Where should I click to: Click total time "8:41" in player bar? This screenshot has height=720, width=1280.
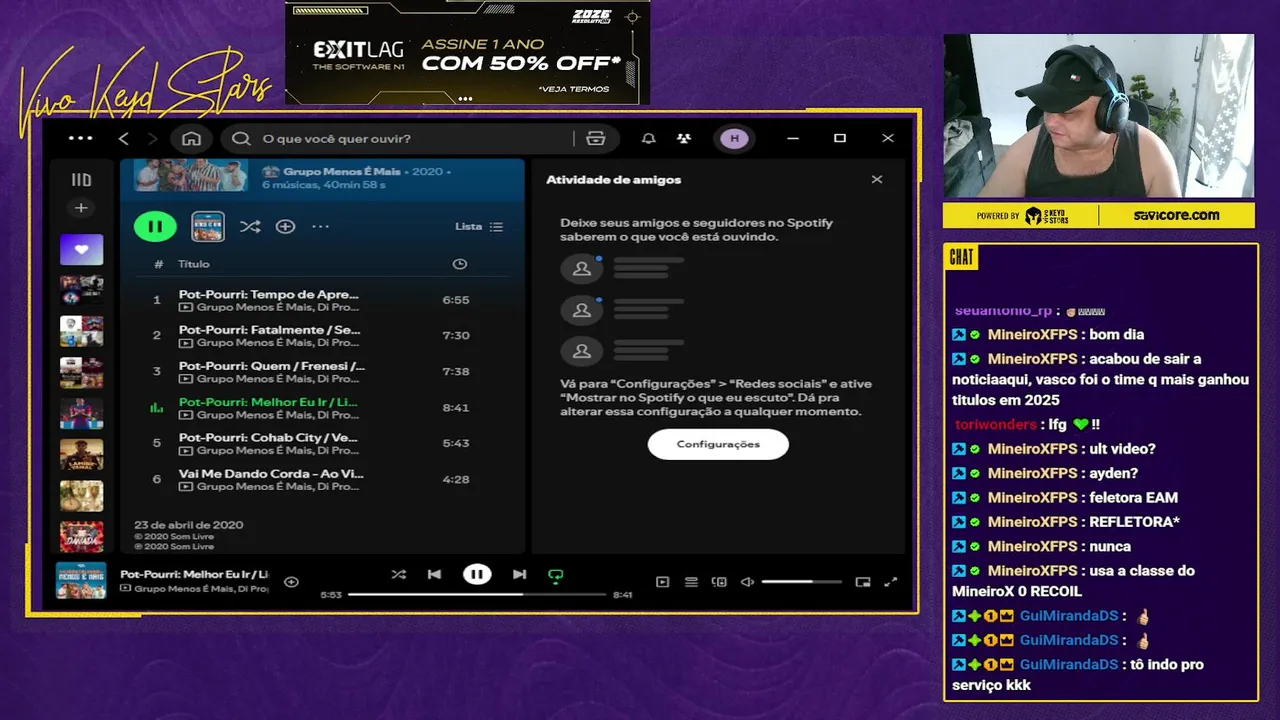click(622, 595)
